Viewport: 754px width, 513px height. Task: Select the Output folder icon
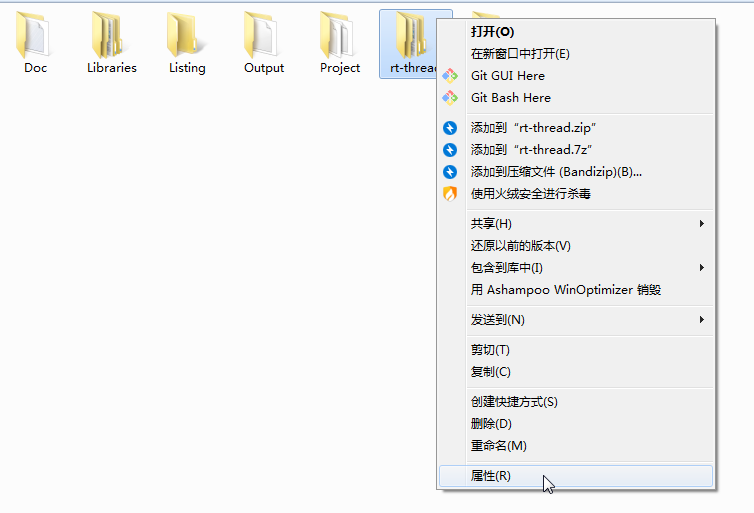tap(261, 35)
